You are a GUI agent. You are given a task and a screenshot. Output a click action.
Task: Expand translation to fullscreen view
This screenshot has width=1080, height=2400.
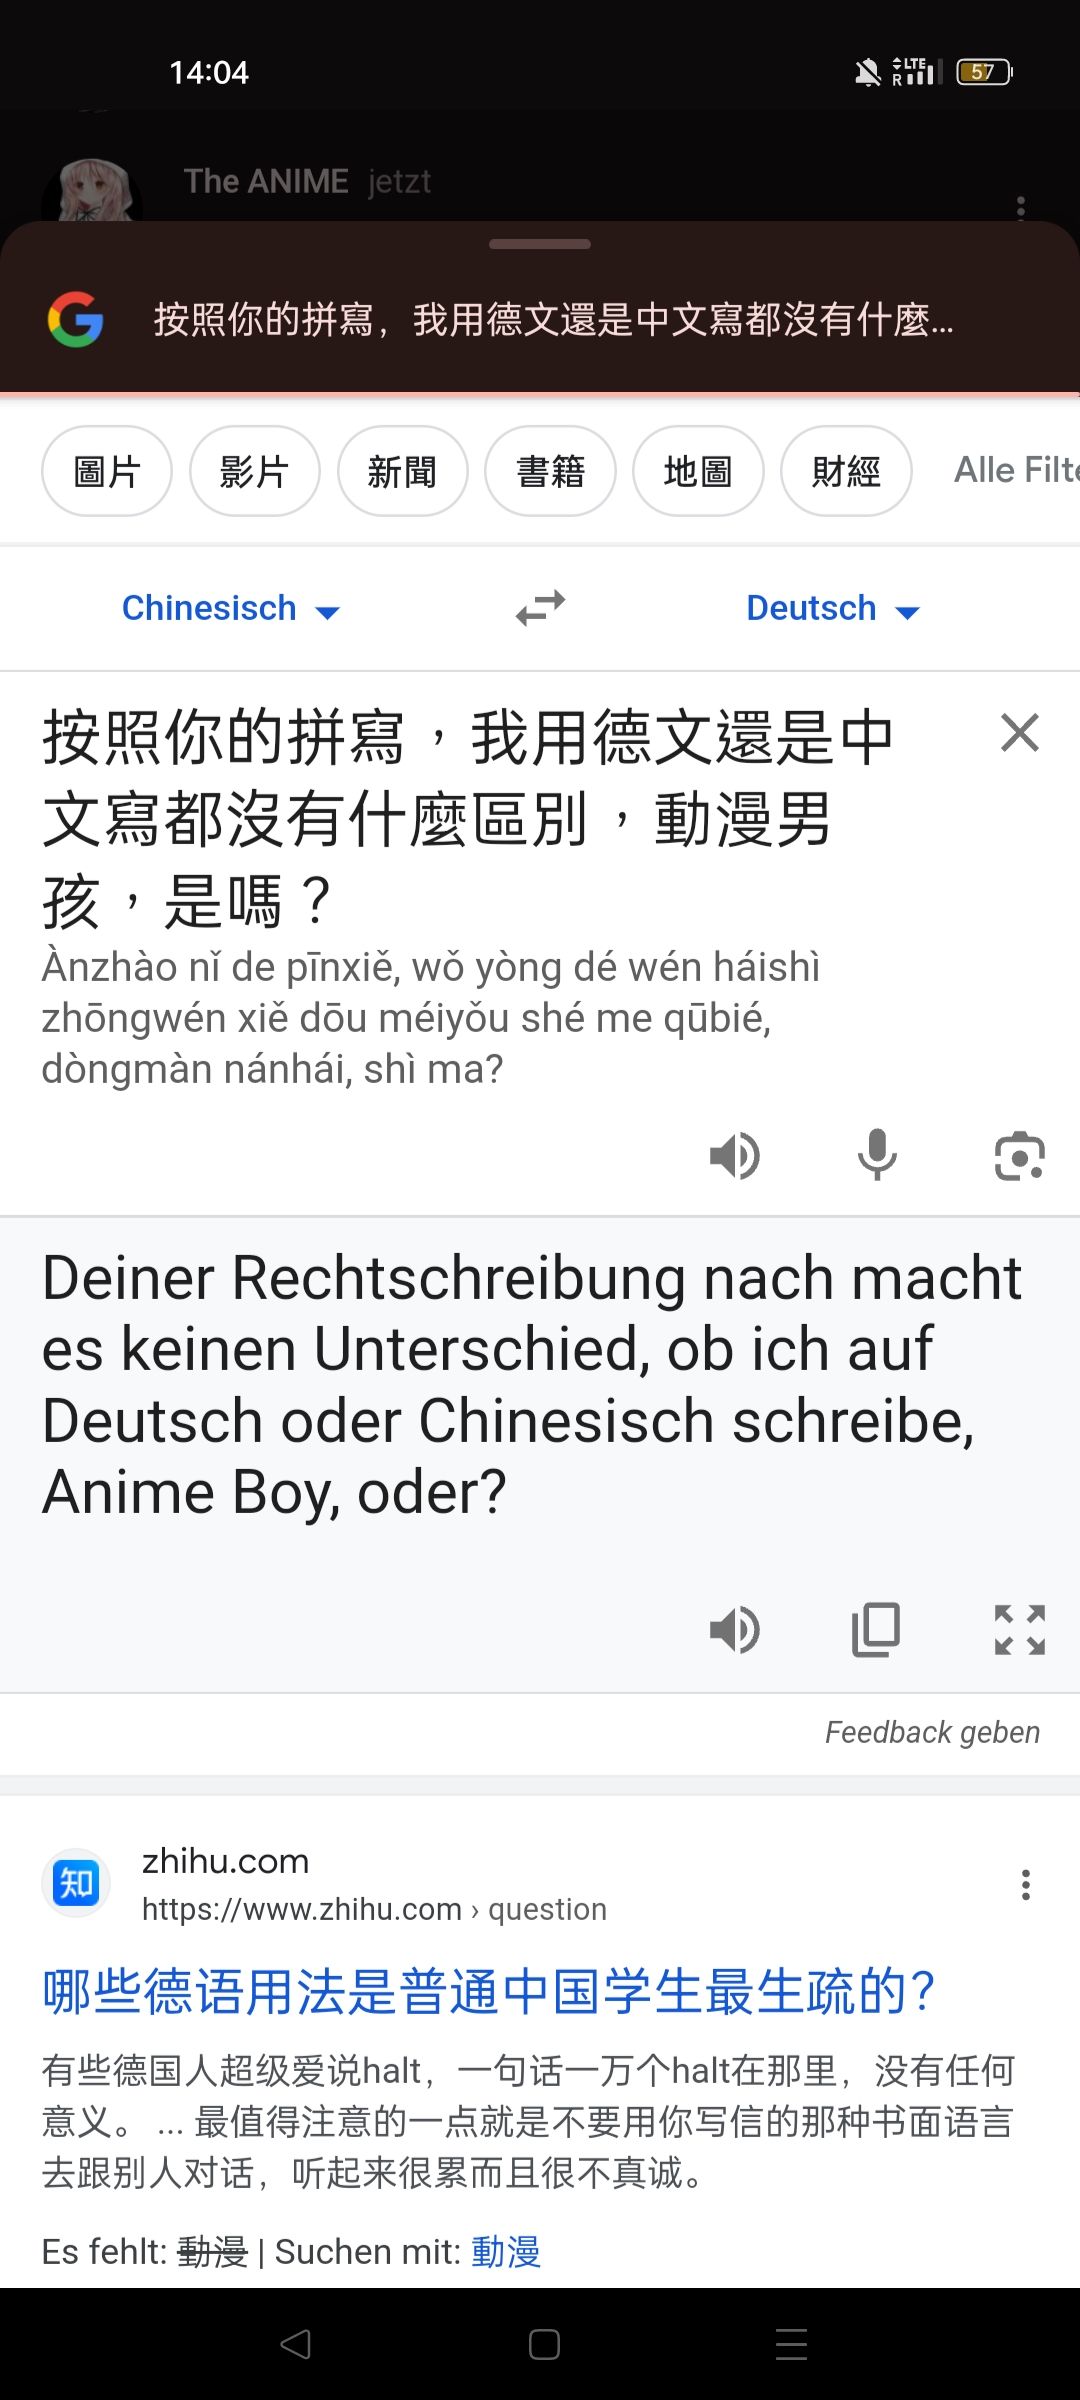(1019, 1630)
